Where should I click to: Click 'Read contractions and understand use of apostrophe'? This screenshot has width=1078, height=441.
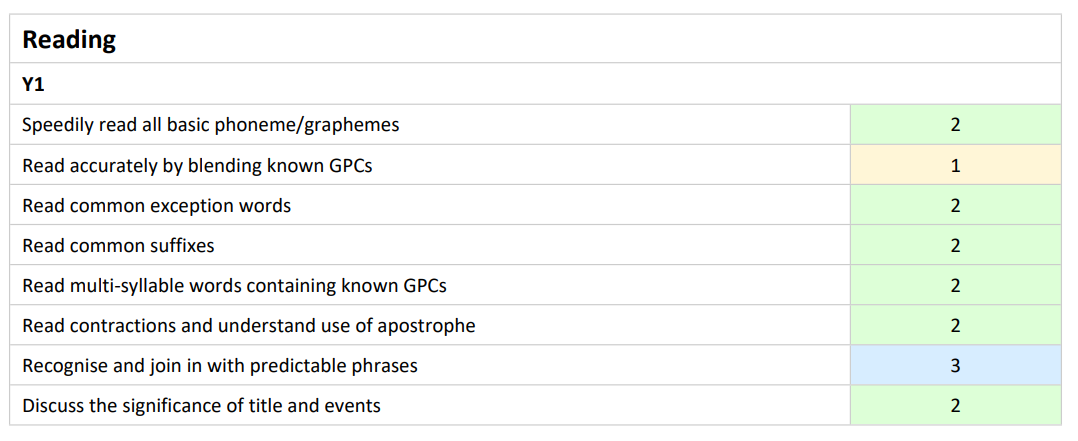249,325
